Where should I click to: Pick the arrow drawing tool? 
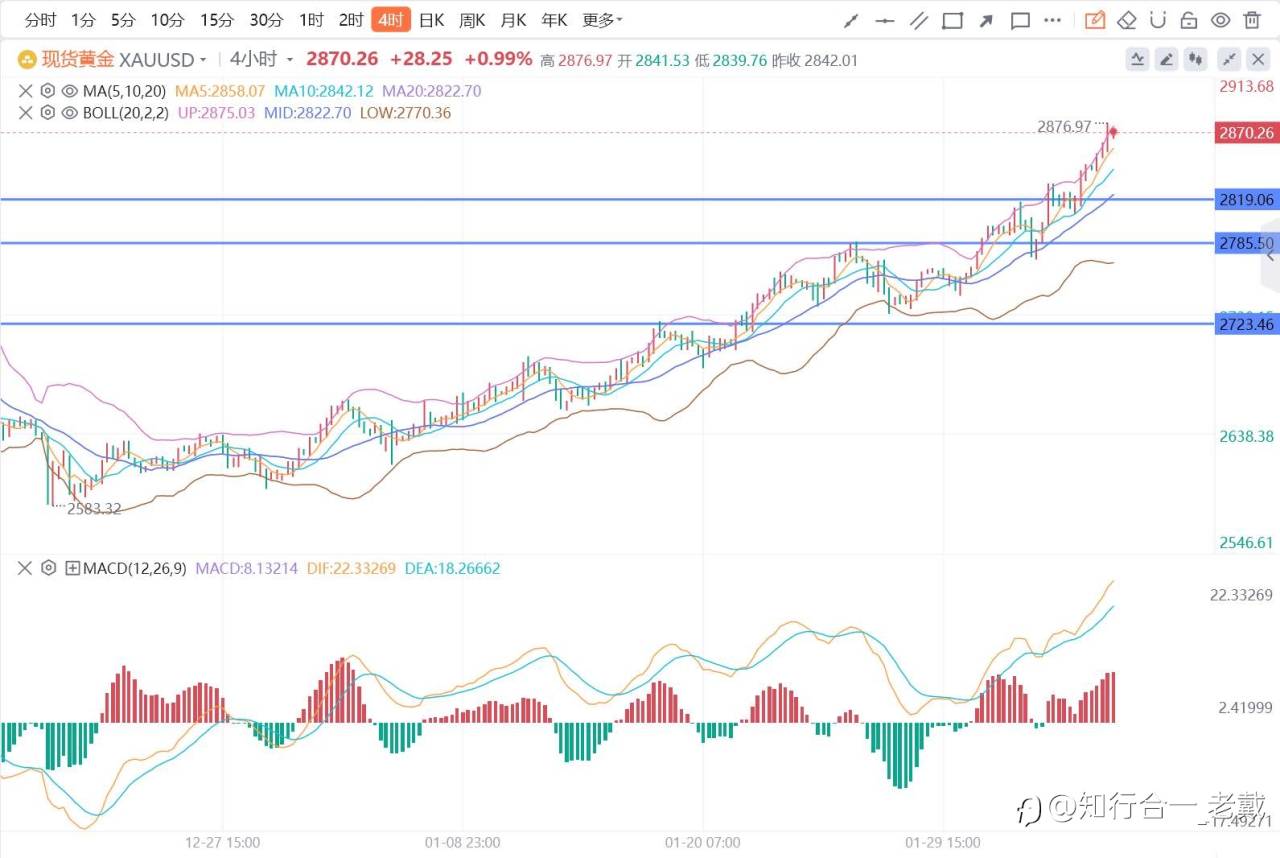click(986, 20)
